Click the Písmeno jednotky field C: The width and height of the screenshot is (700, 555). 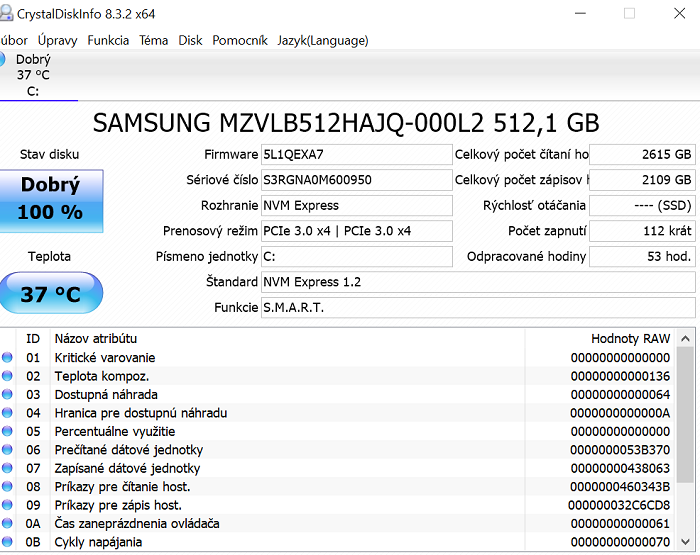tap(356, 256)
